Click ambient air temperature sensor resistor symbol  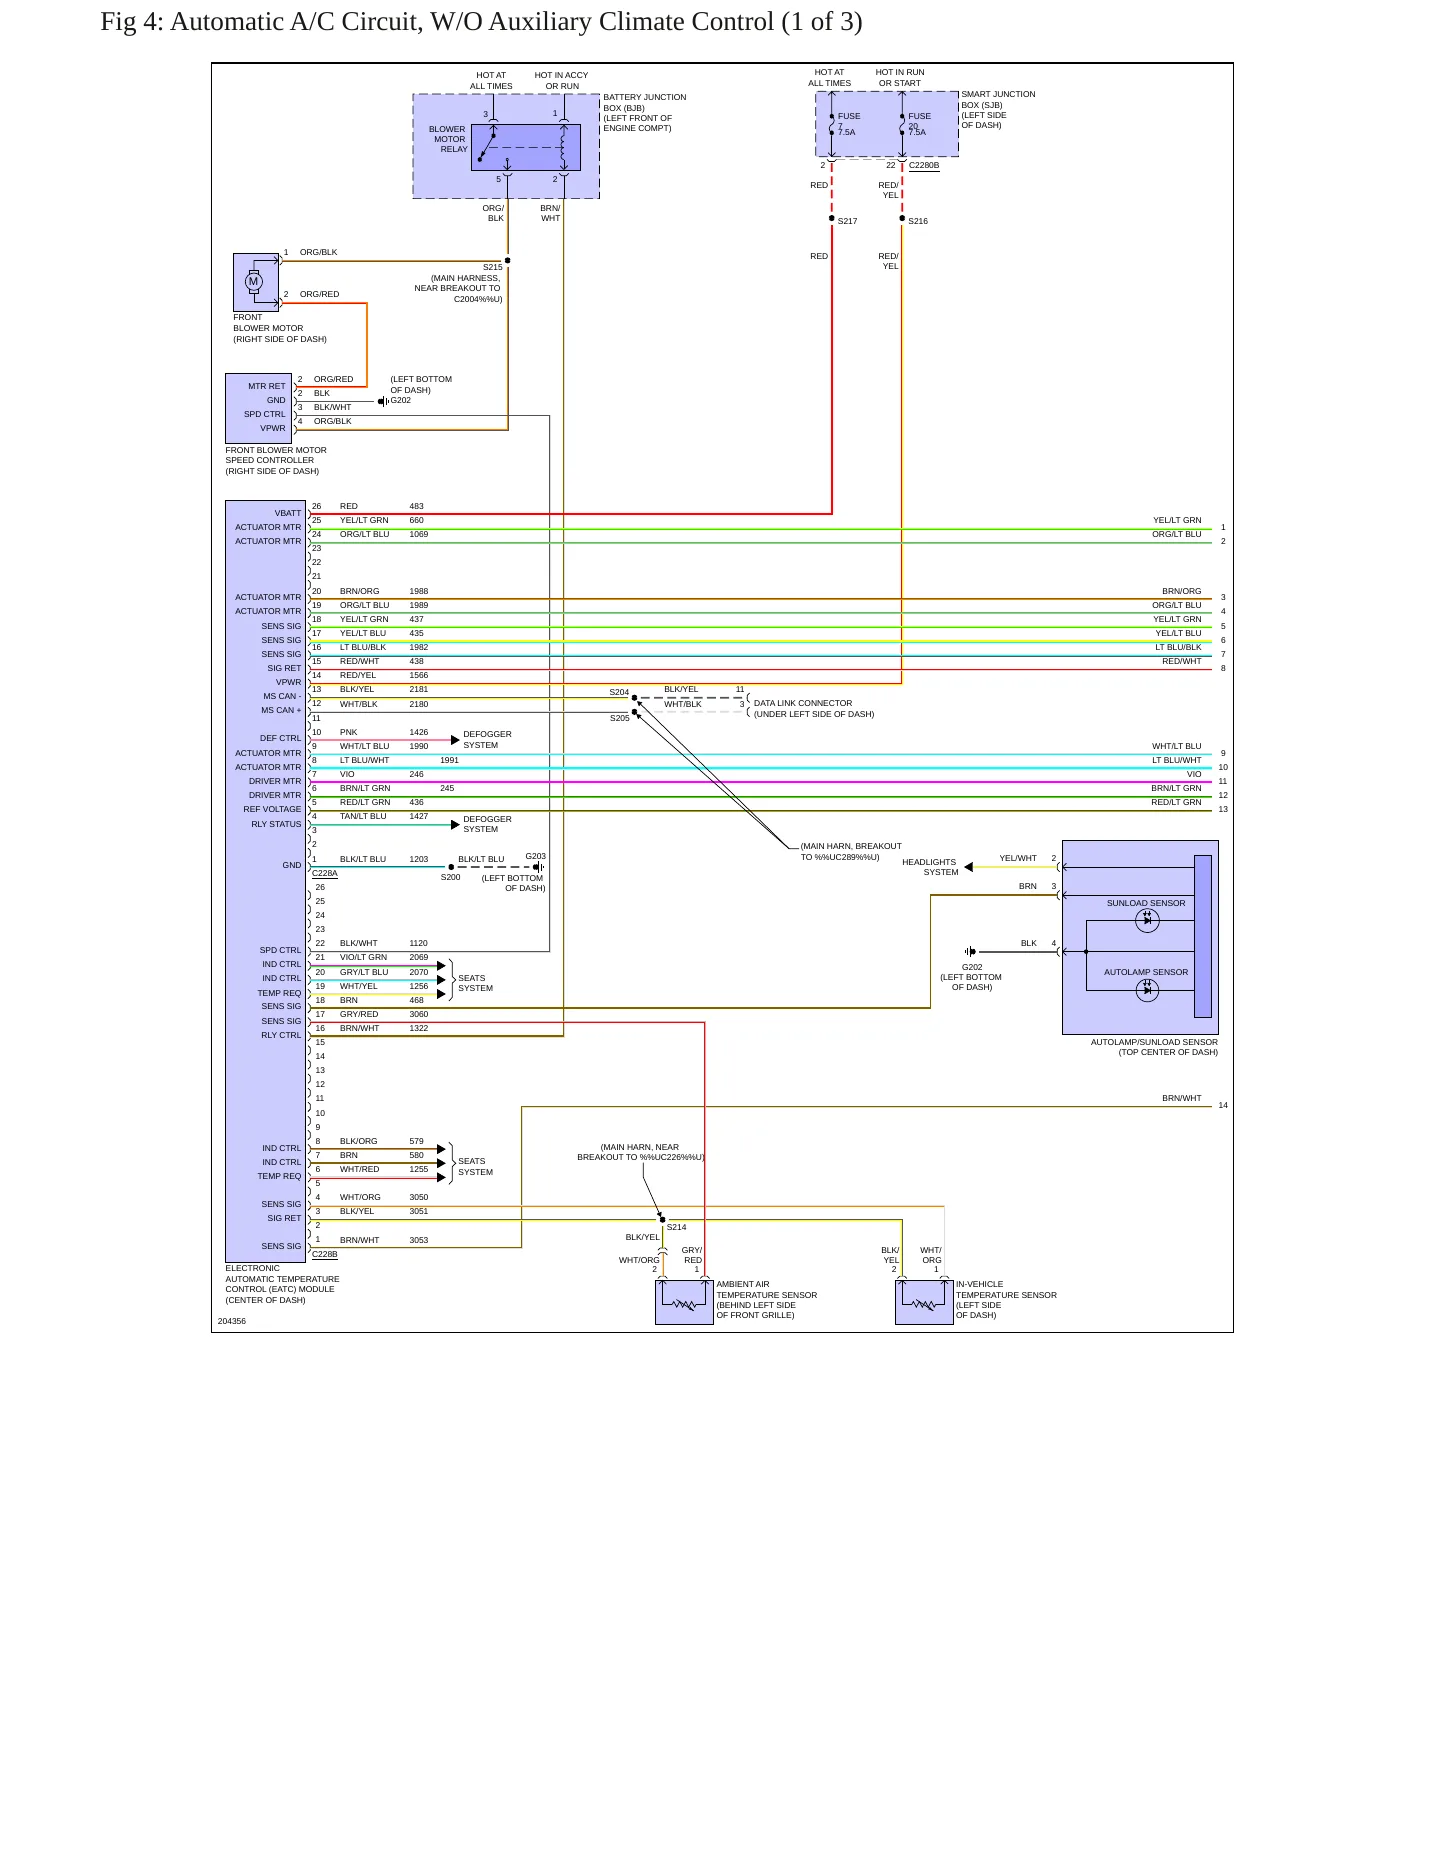(x=685, y=1304)
